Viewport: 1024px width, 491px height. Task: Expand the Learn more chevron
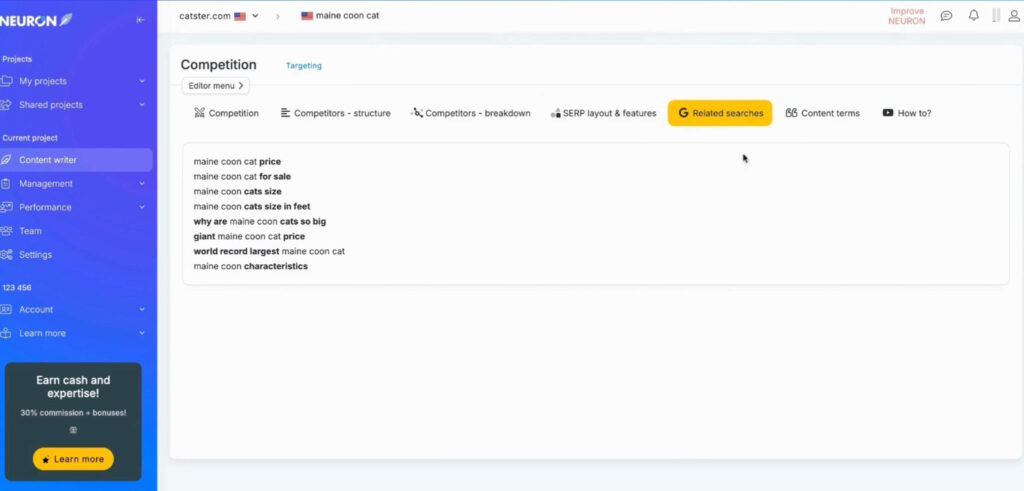tap(142, 333)
